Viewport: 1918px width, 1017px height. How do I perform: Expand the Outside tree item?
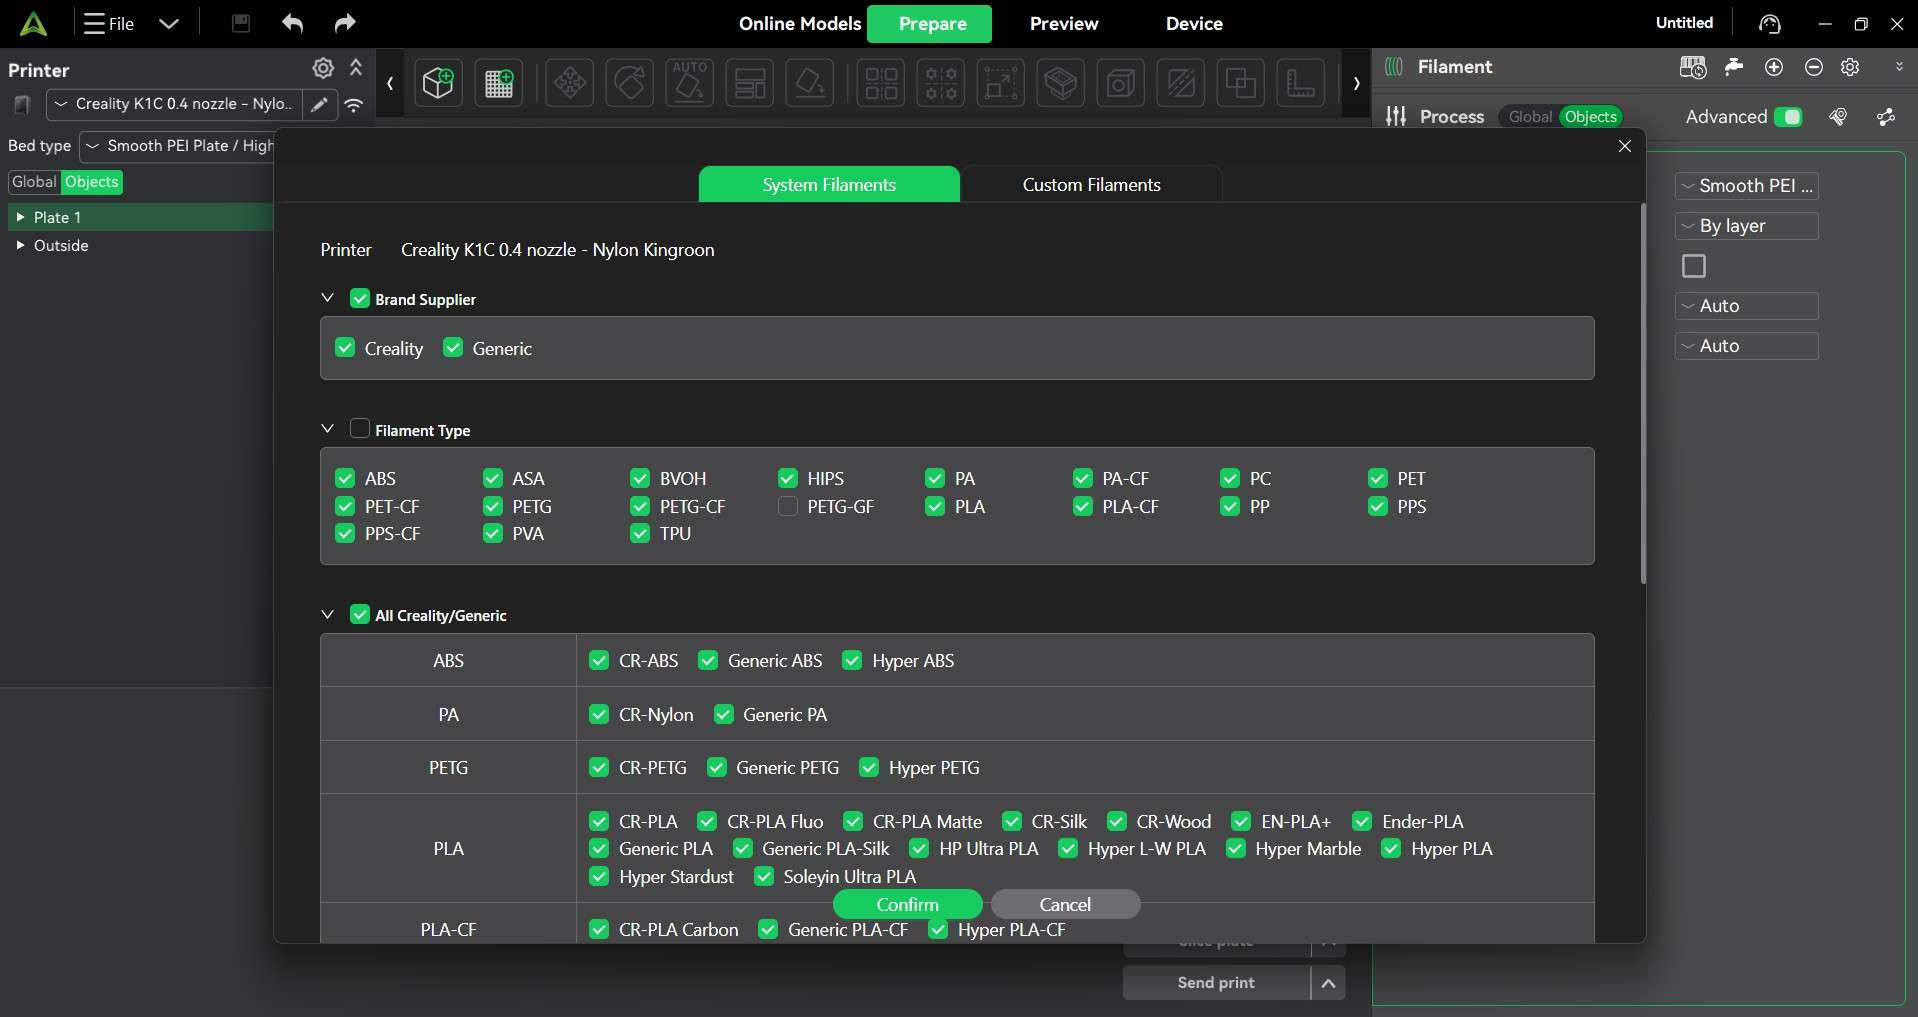pos(20,245)
